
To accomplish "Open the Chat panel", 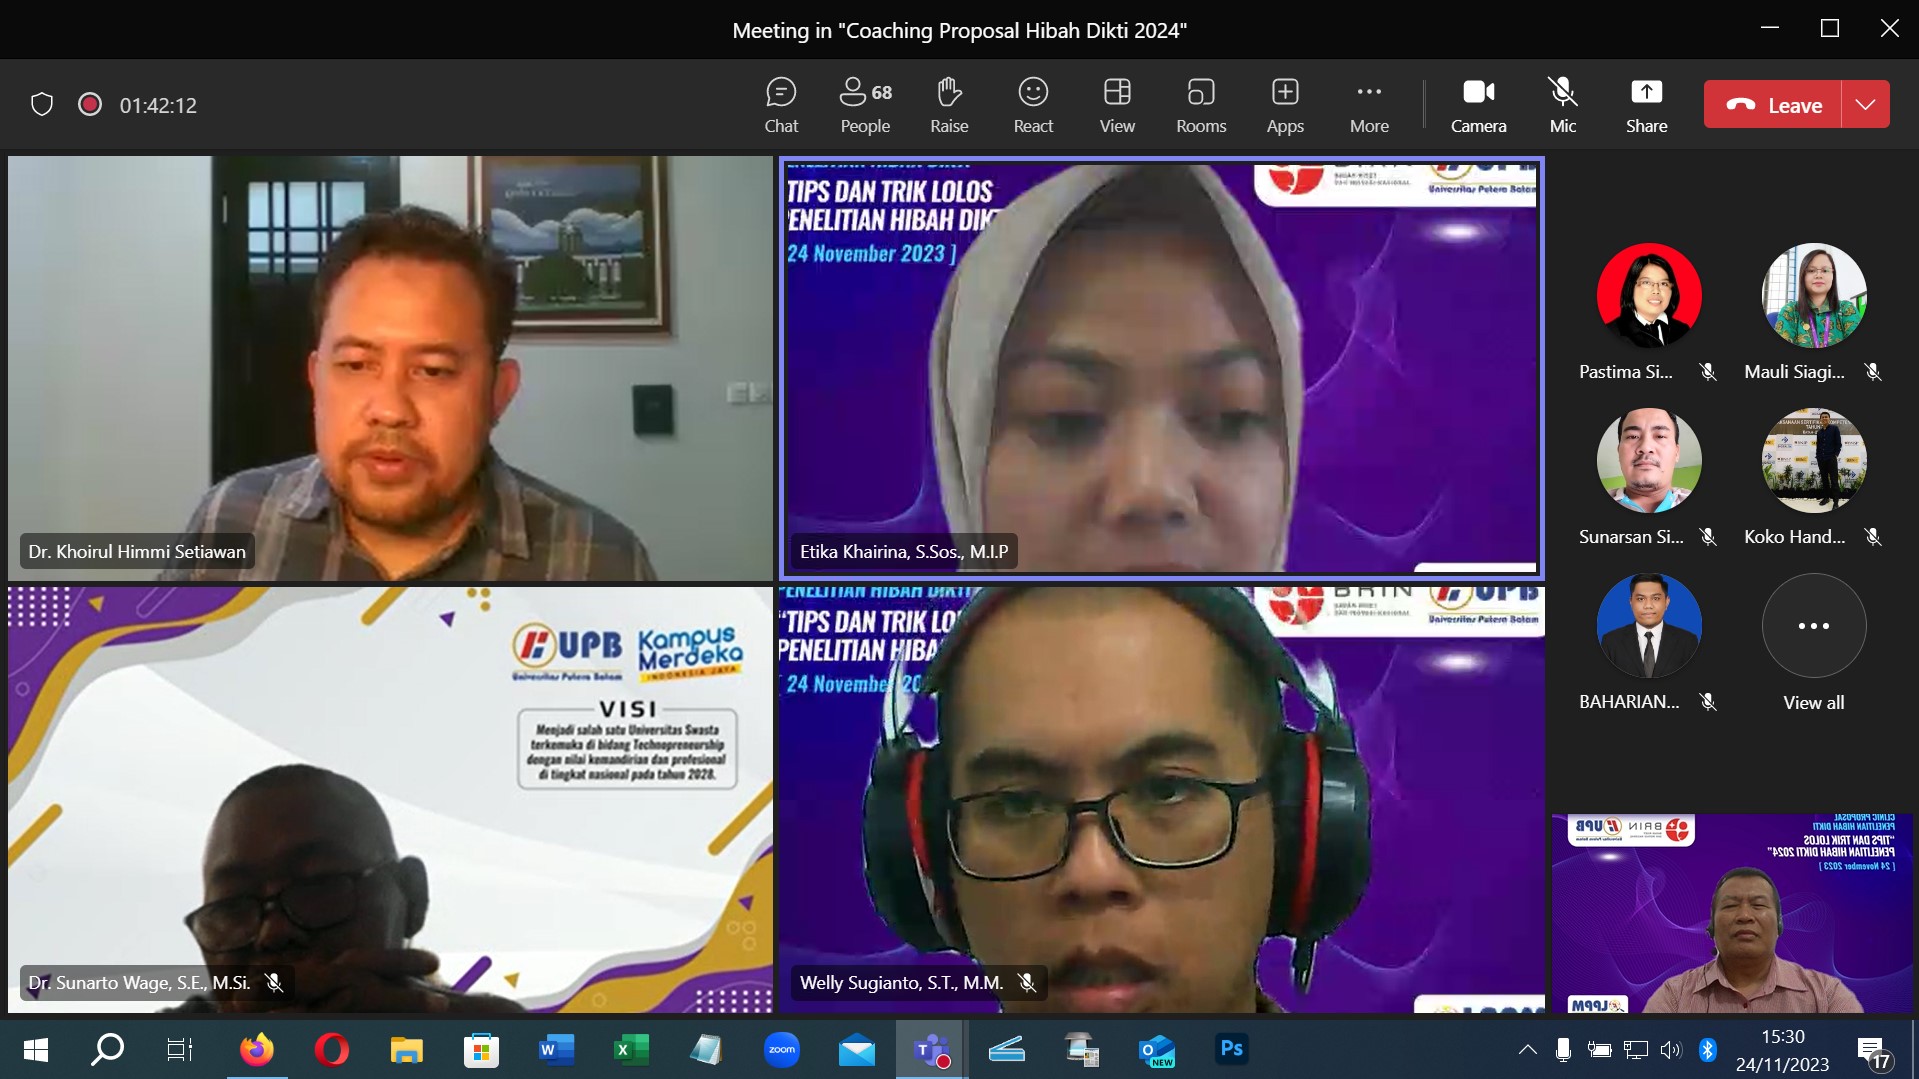I will click(x=781, y=104).
